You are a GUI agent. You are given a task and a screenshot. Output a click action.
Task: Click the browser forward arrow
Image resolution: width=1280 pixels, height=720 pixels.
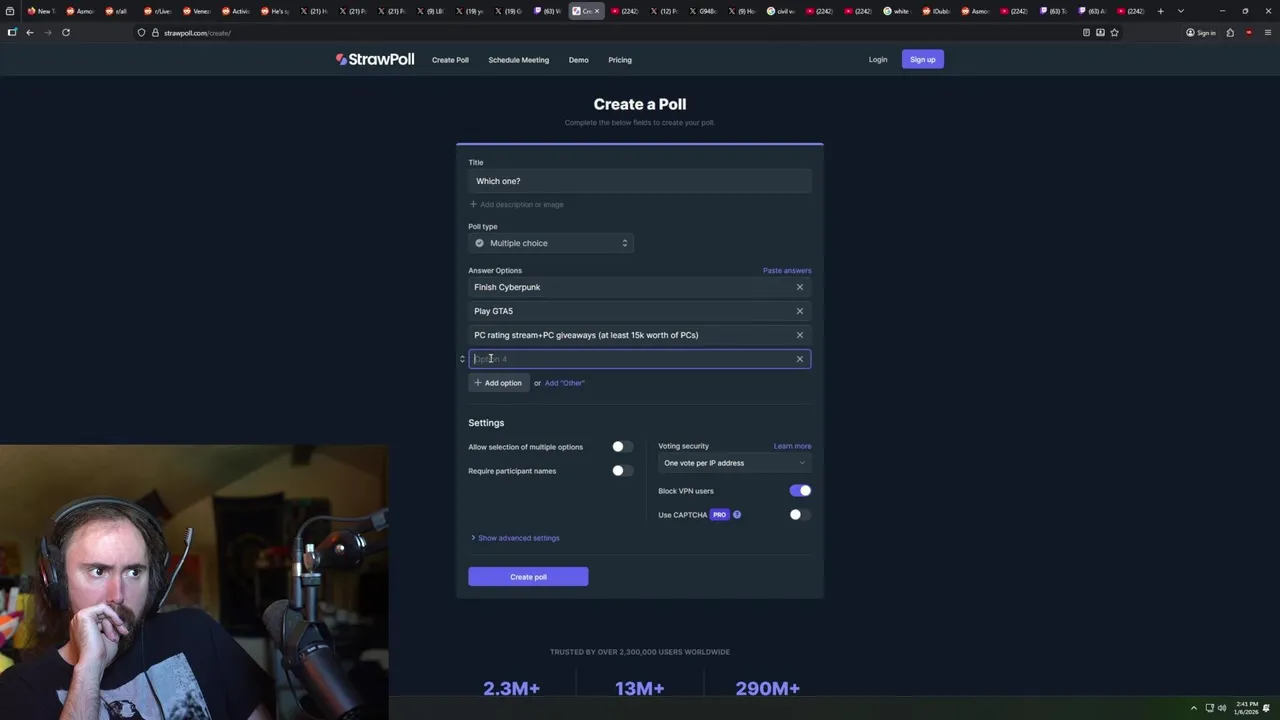(x=47, y=32)
